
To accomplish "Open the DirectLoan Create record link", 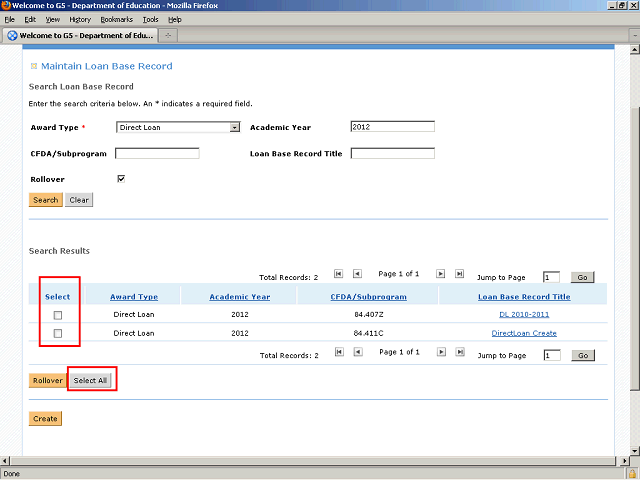I will click(x=524, y=333).
